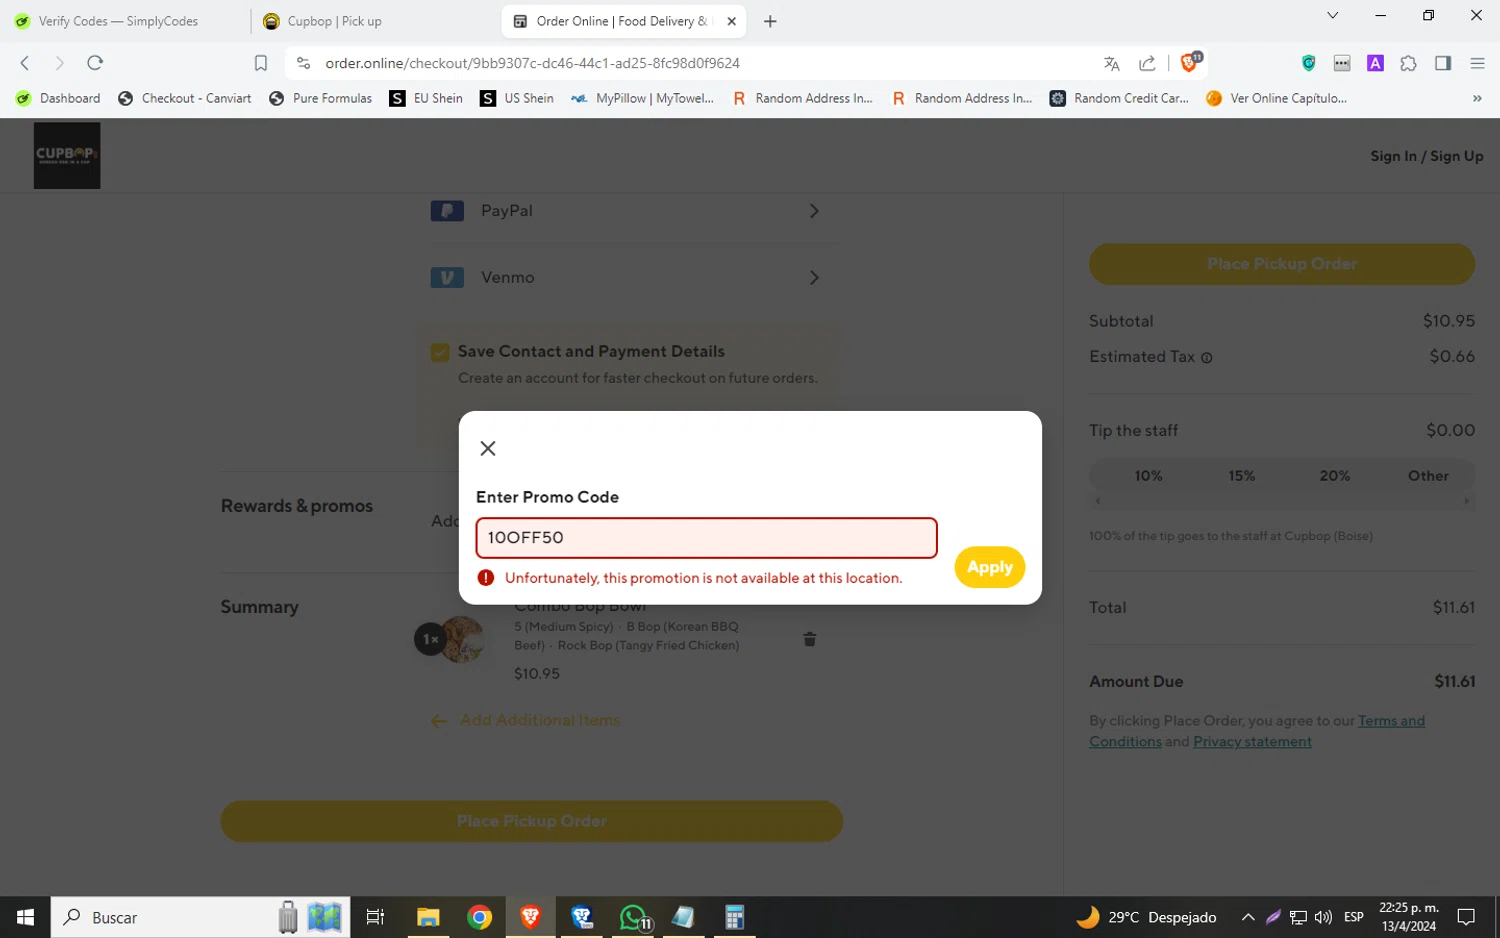Screen dimensions: 1500x938
Task: Open US Shein bookmark
Action: coord(517,98)
